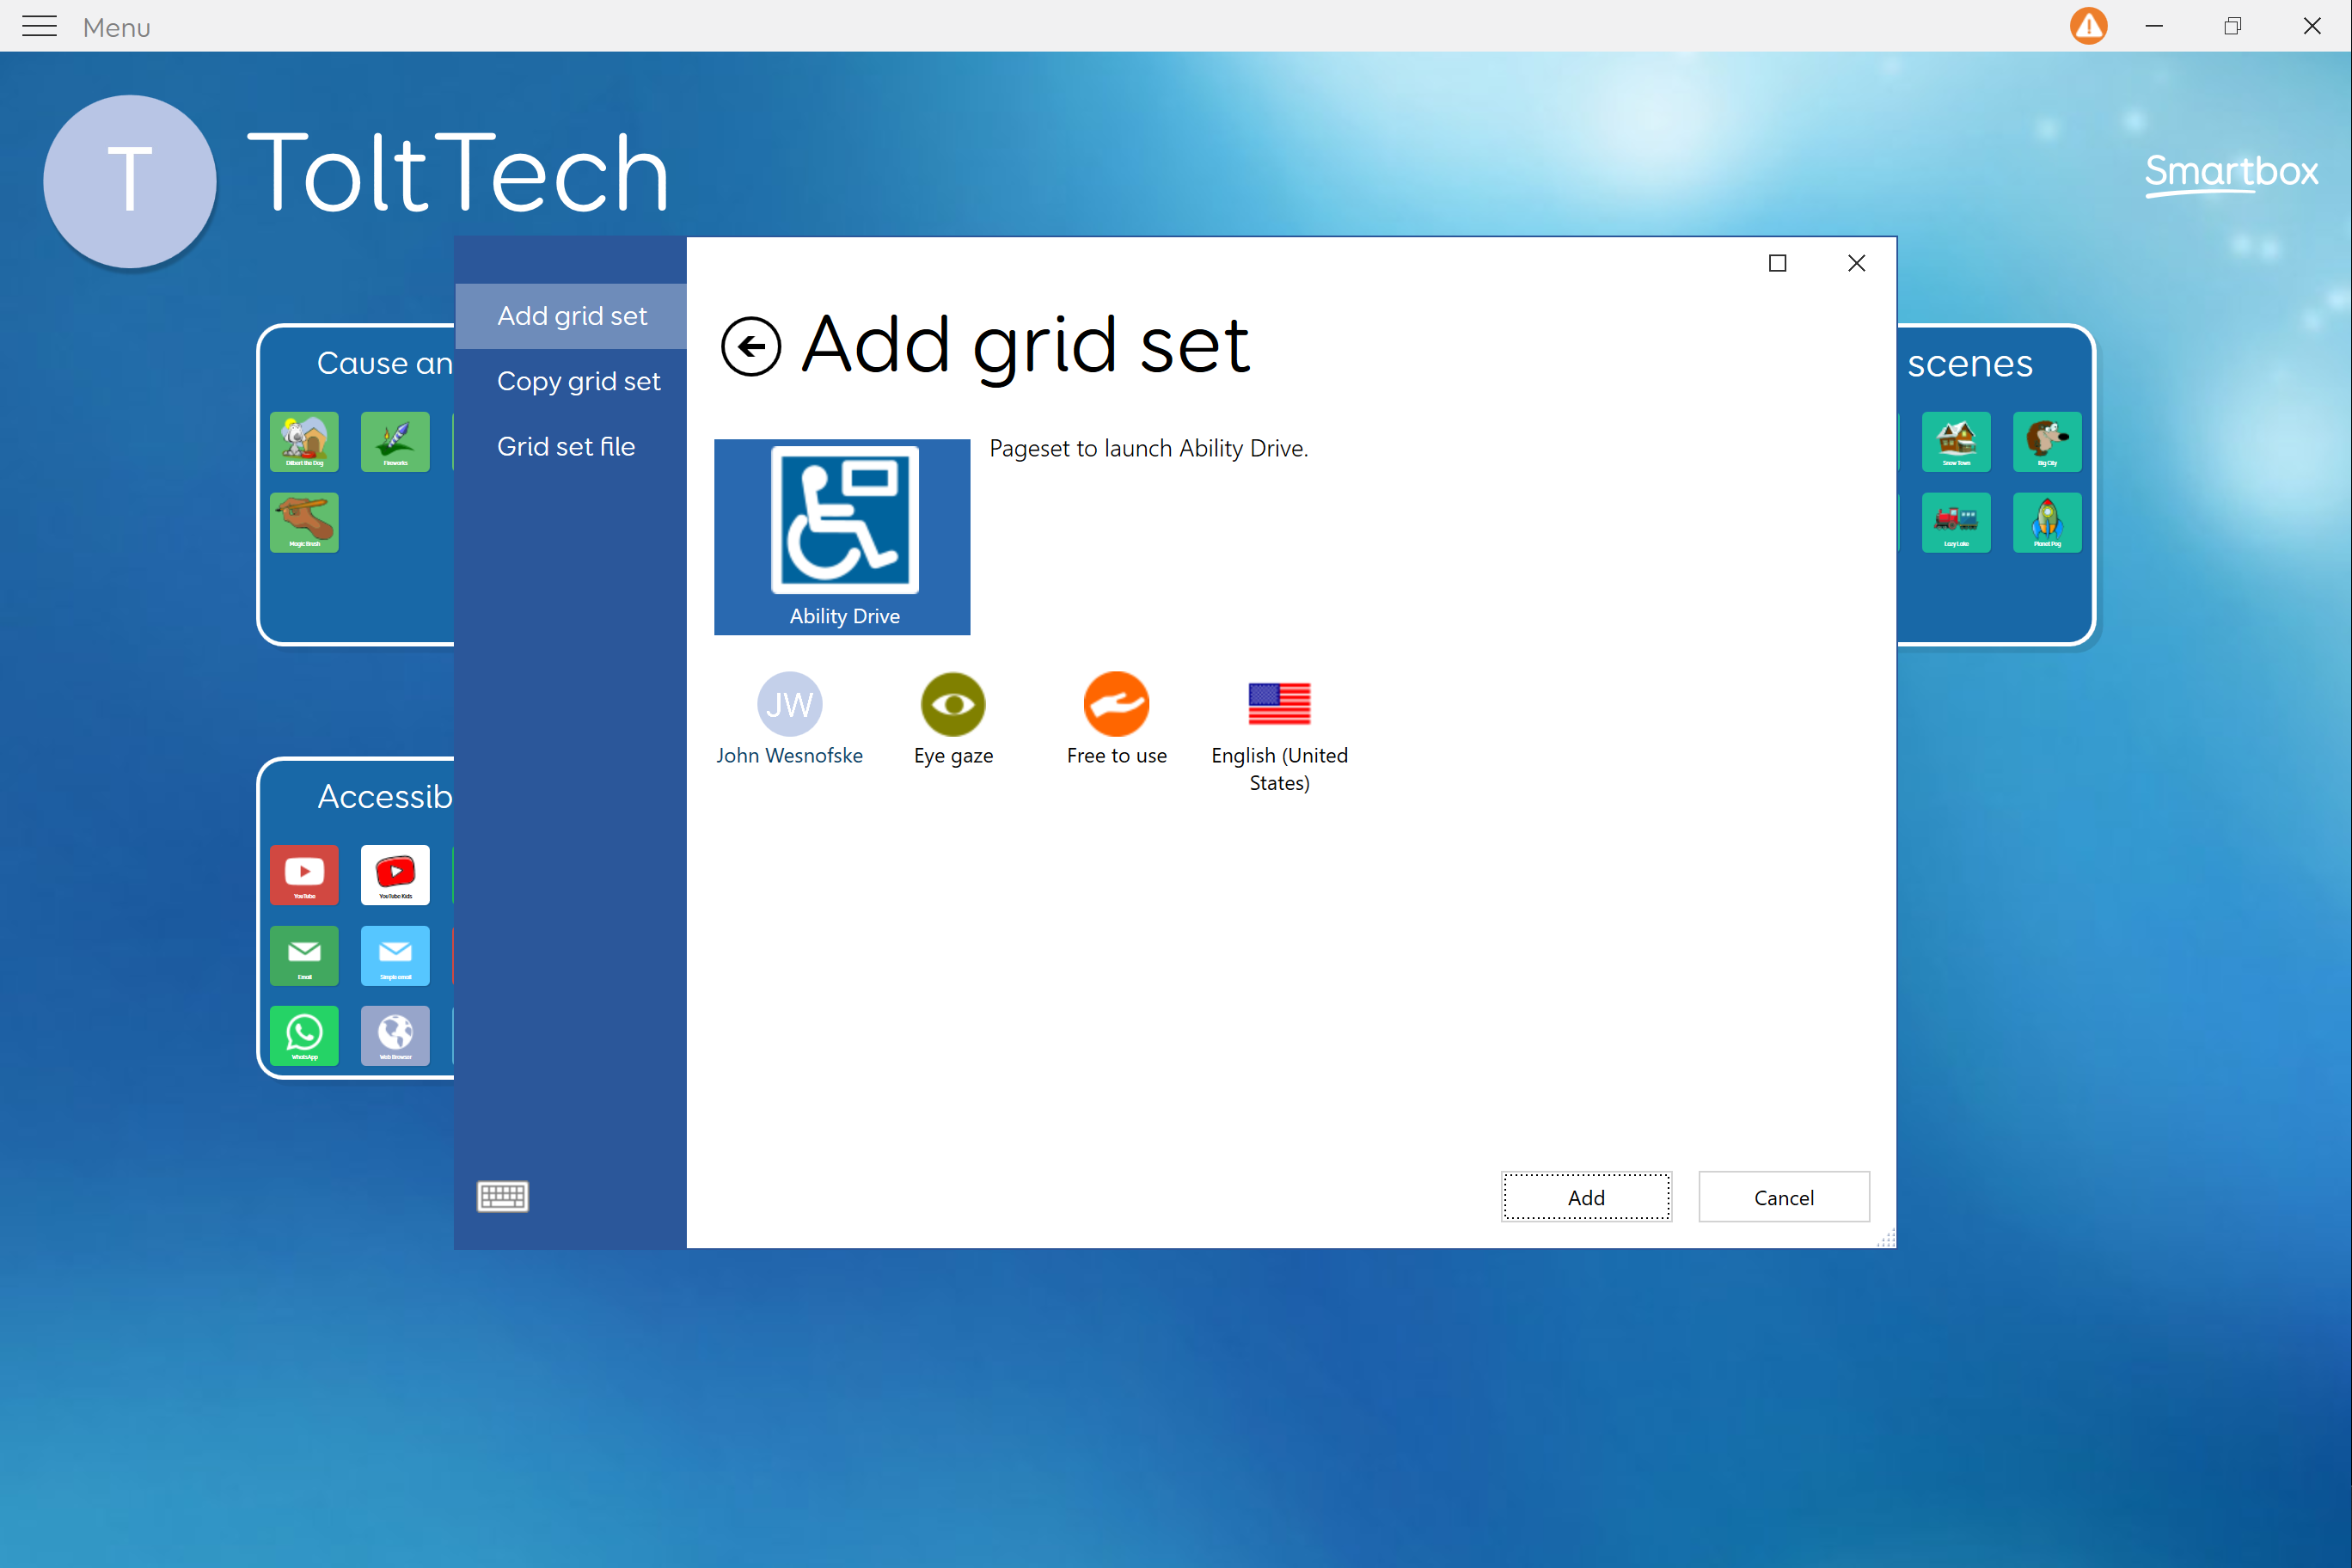
Task: Open the hamburger Menu
Action: coord(40,26)
